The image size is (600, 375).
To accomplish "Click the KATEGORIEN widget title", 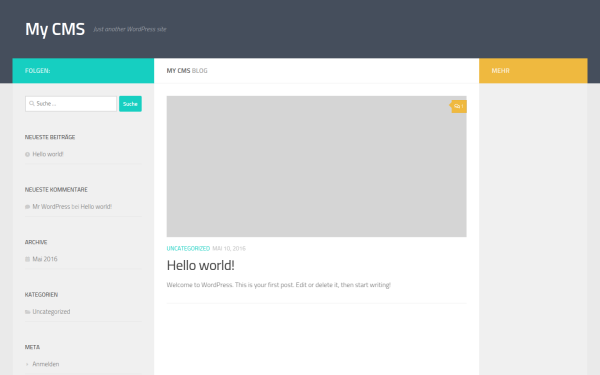I will (x=41, y=295).
